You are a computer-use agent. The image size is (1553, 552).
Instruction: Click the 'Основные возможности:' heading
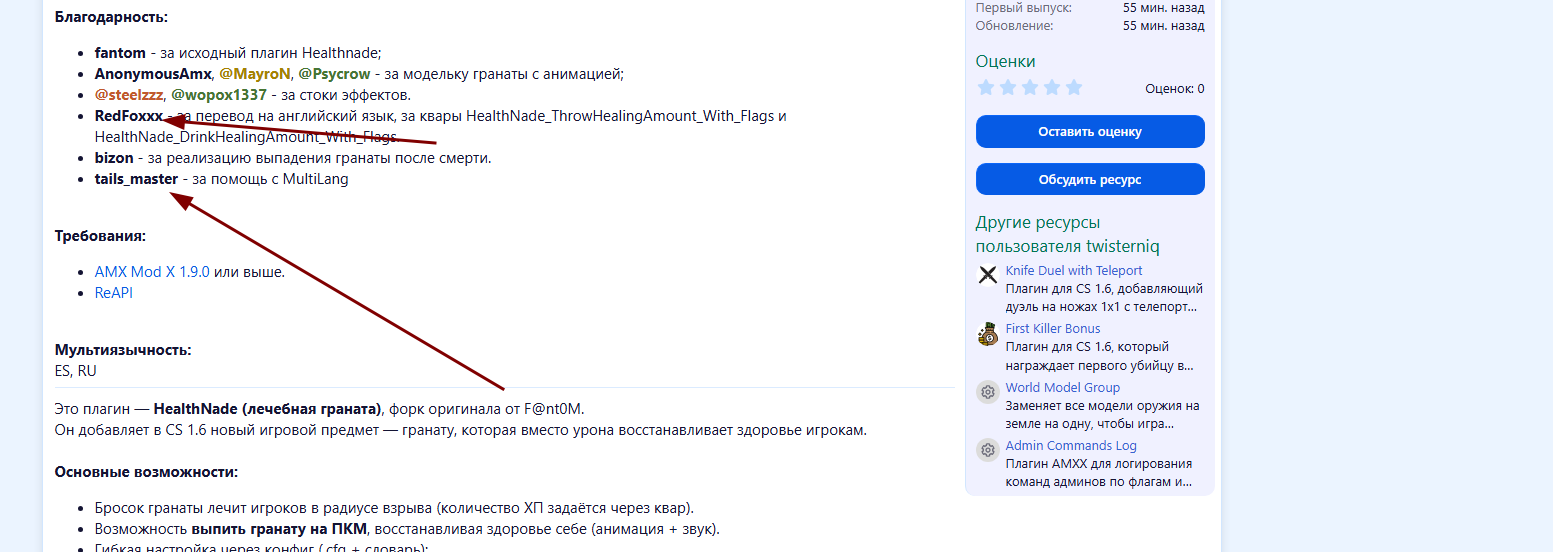146,472
